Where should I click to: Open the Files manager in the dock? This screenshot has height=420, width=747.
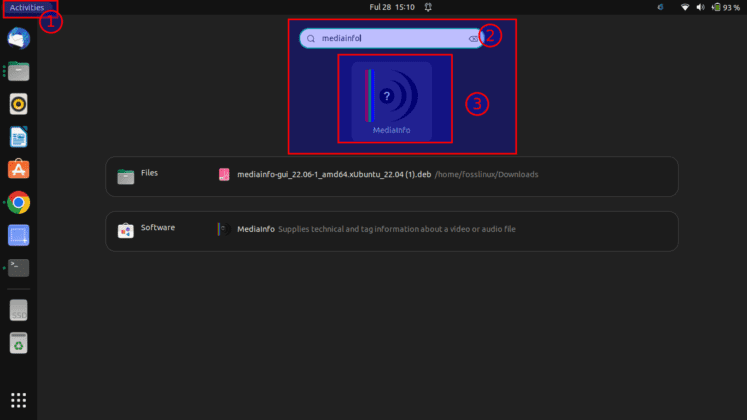tap(18, 71)
